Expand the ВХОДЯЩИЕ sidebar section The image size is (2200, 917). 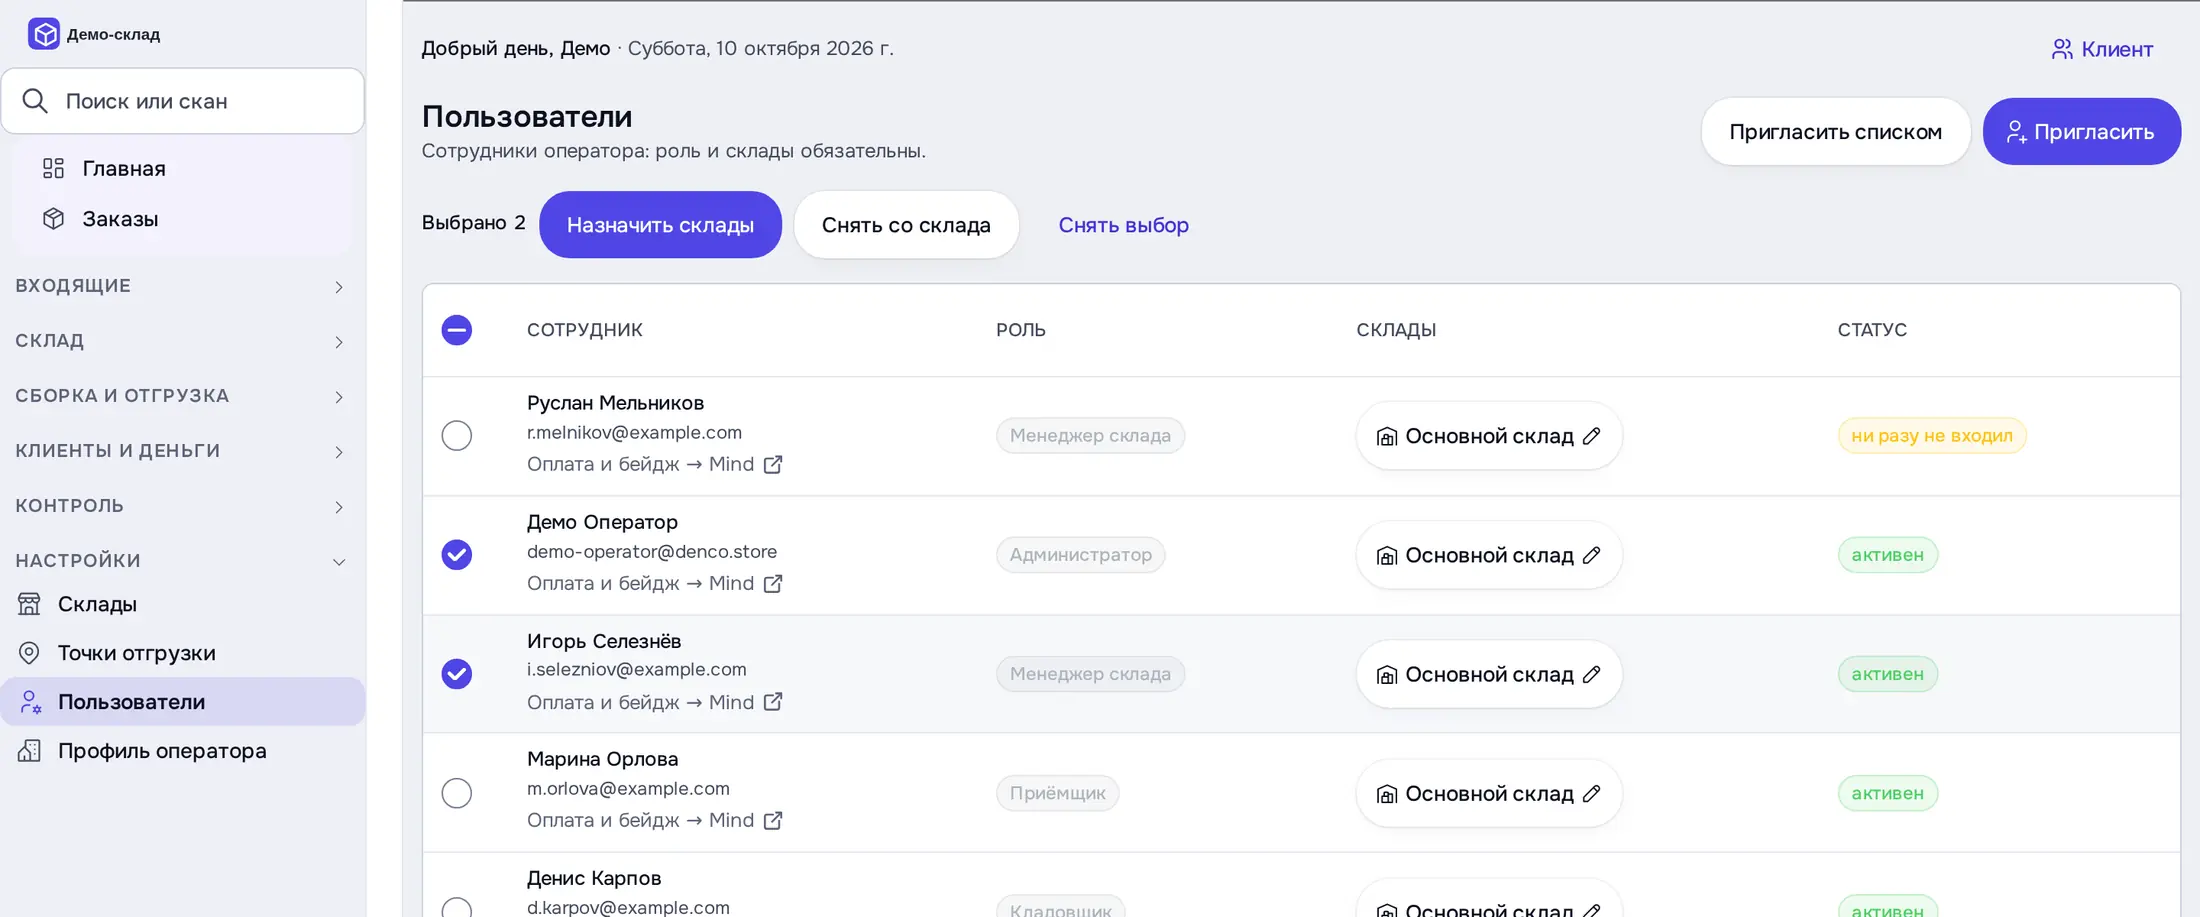point(182,286)
